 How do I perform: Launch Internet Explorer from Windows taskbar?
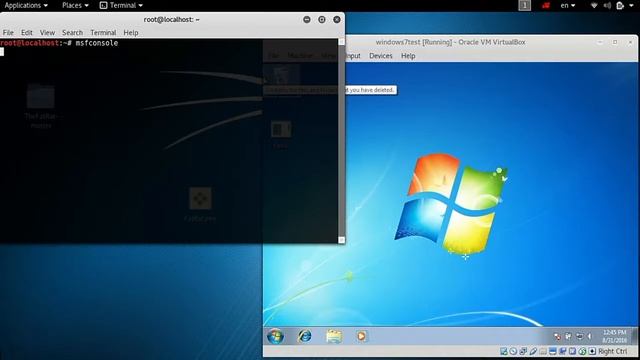(304, 336)
